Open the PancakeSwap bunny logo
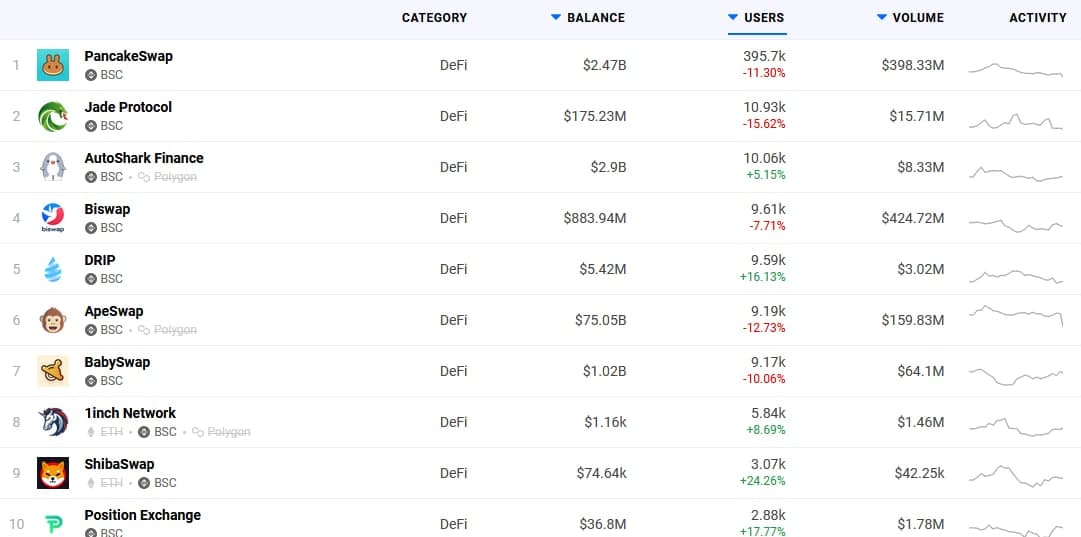 coord(53,65)
